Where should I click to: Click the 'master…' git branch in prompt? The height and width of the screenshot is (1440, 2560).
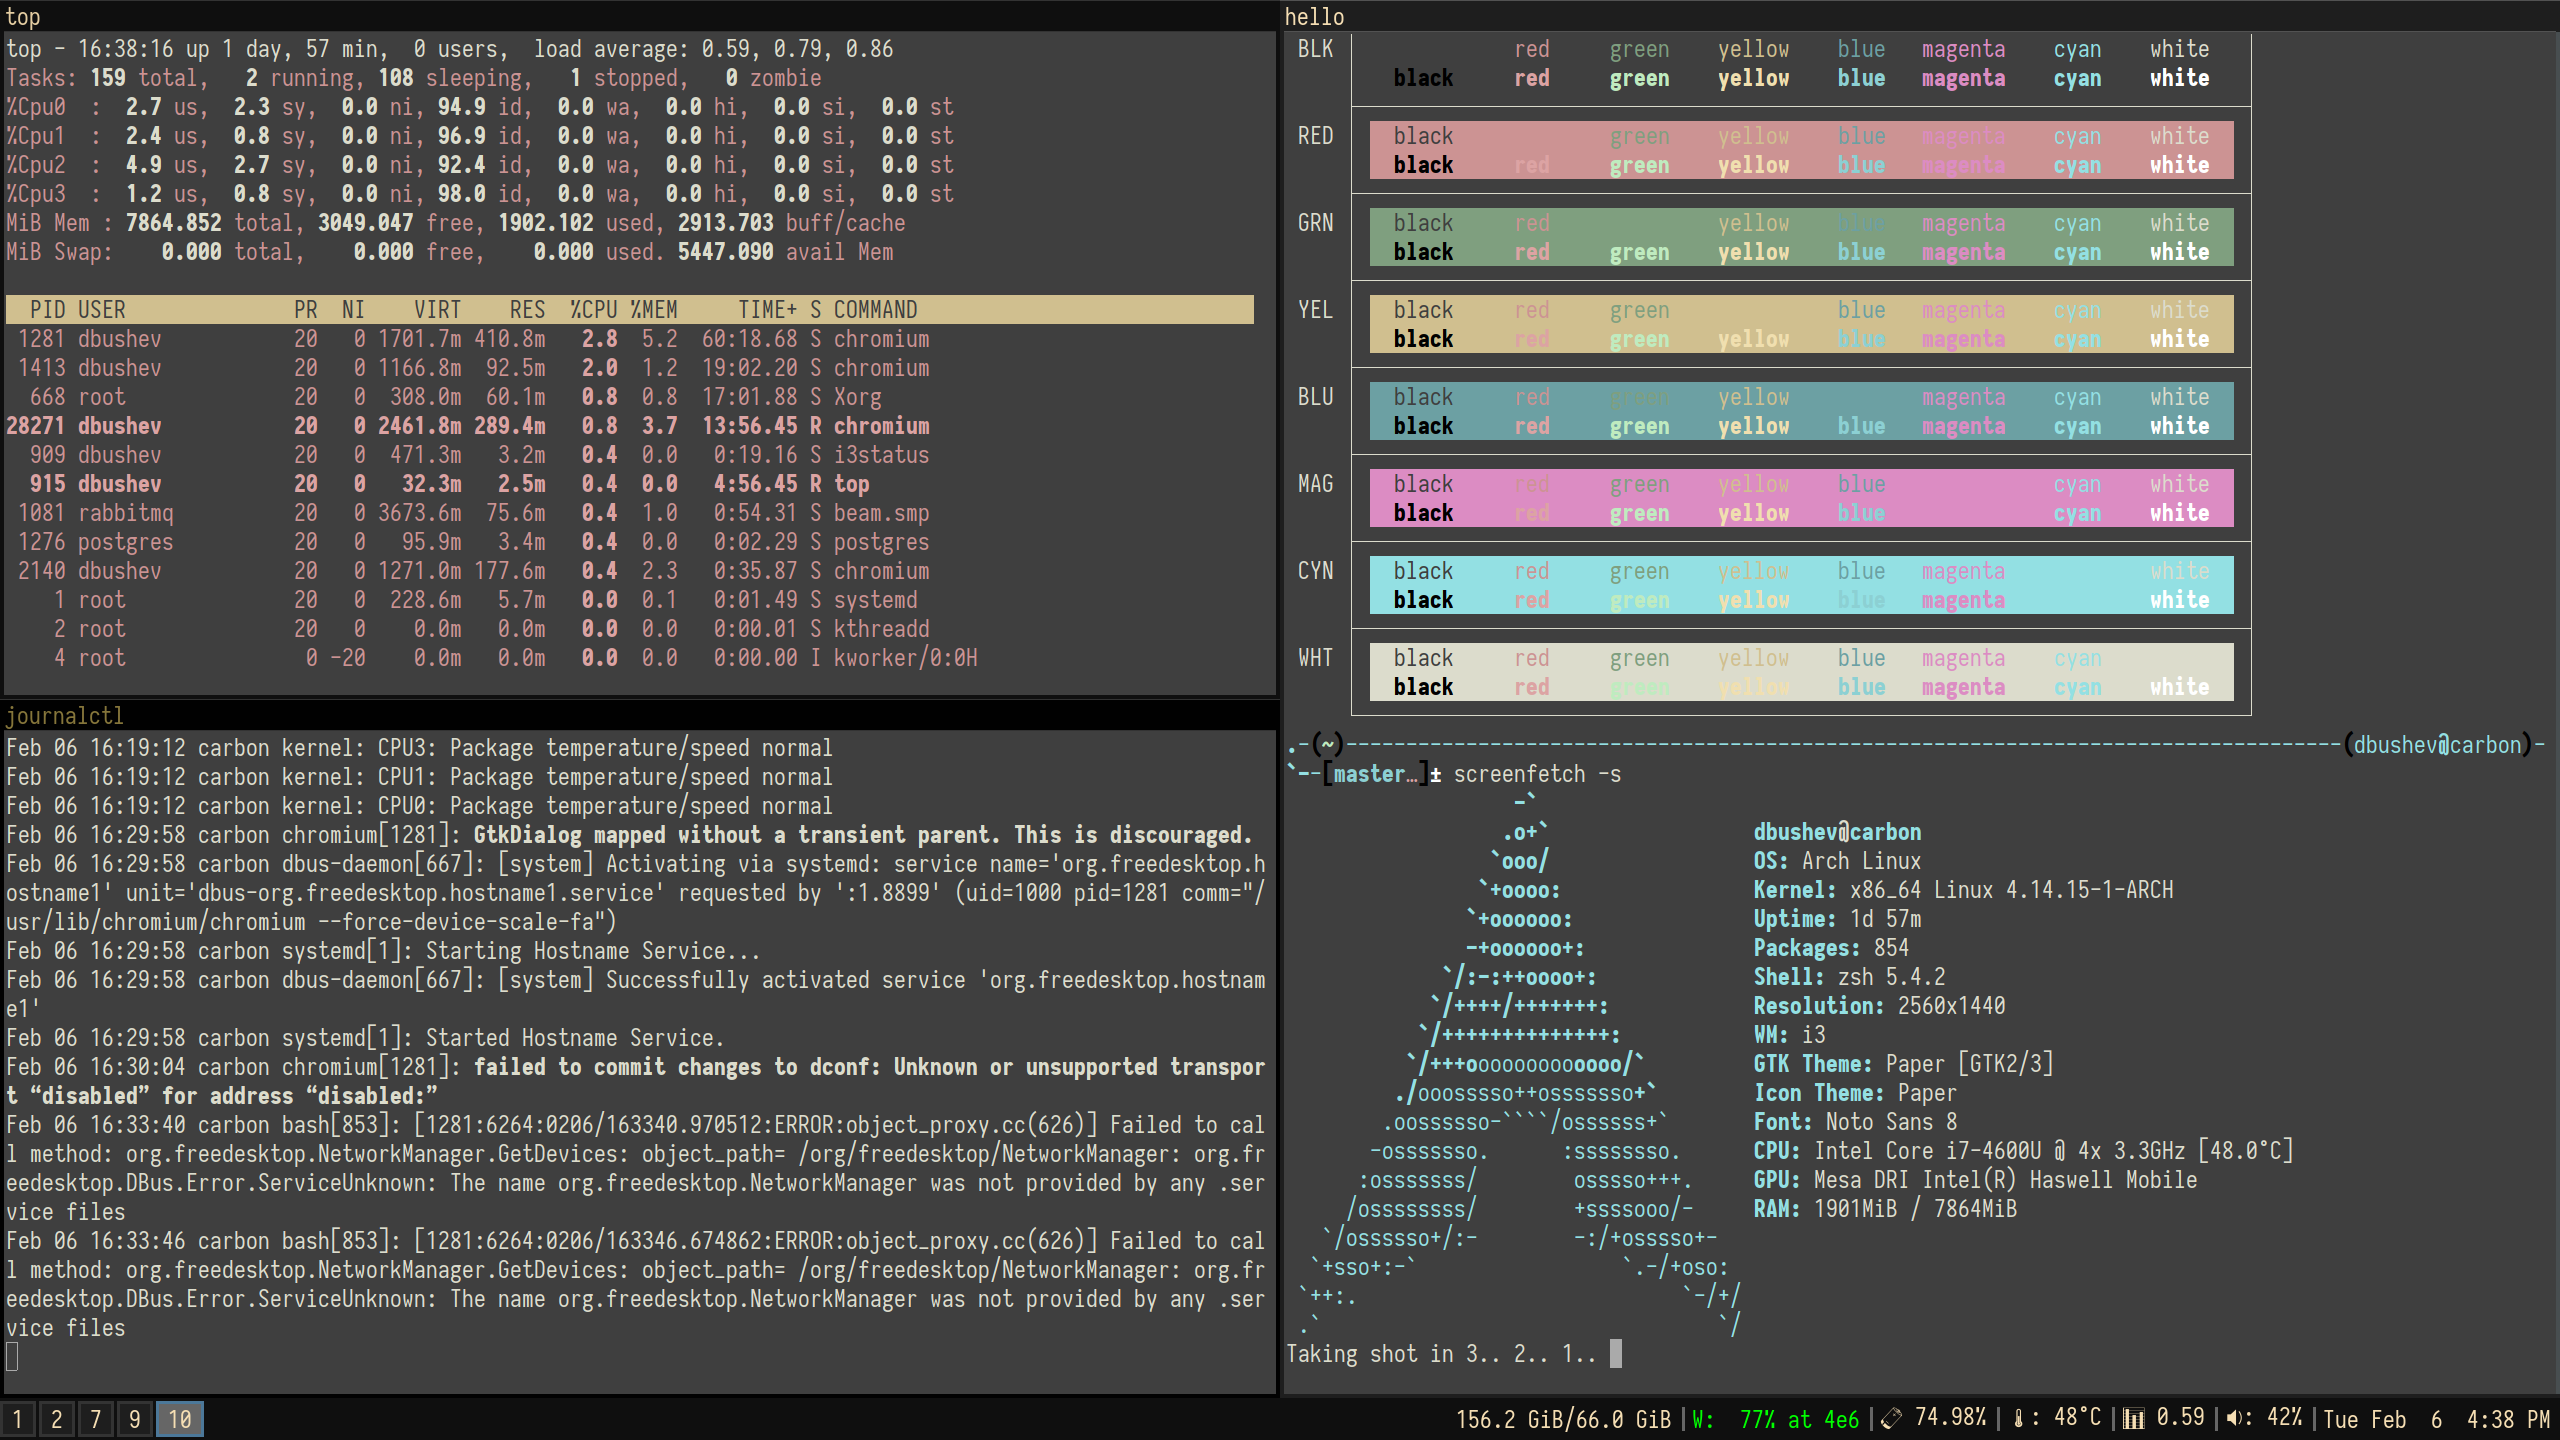pyautogui.click(x=1375, y=774)
